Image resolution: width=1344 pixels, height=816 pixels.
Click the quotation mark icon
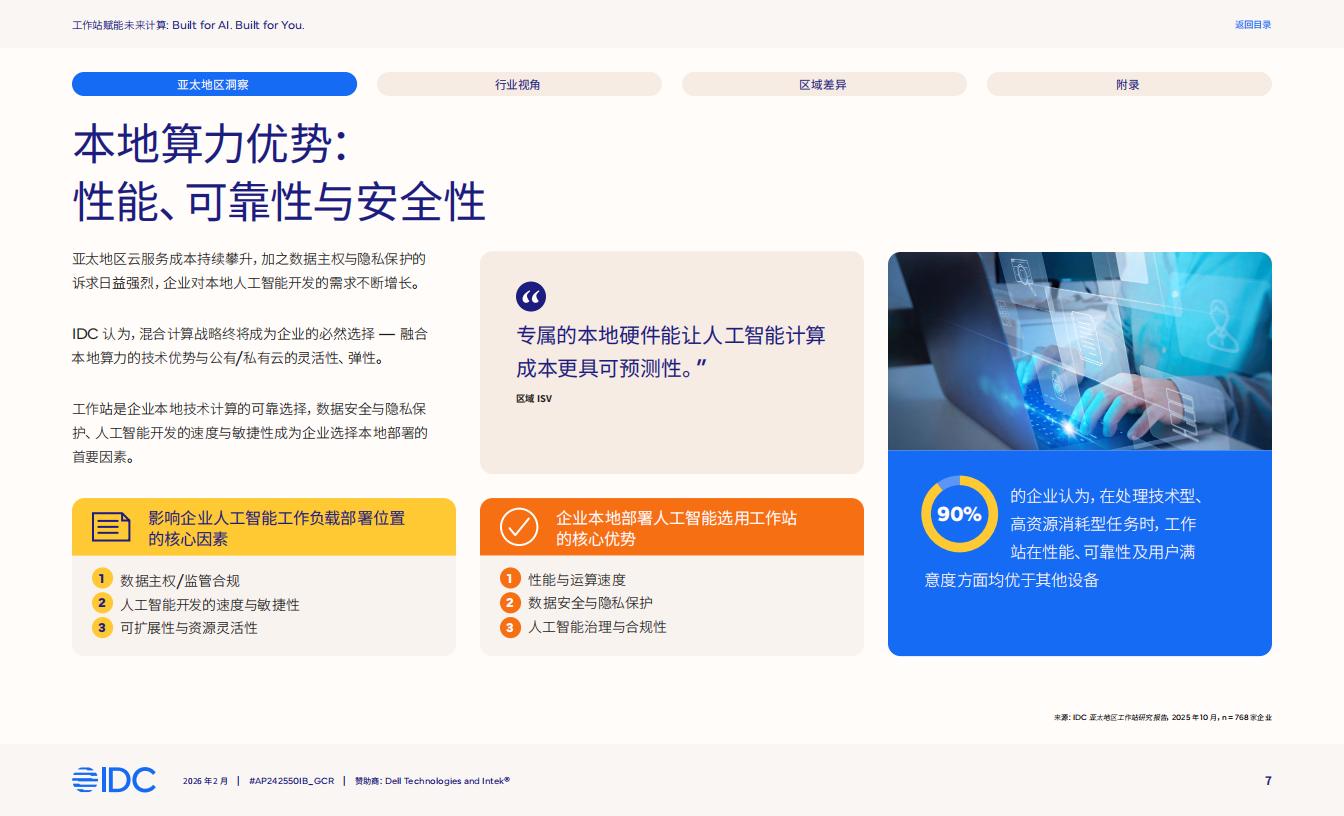pos(531,296)
